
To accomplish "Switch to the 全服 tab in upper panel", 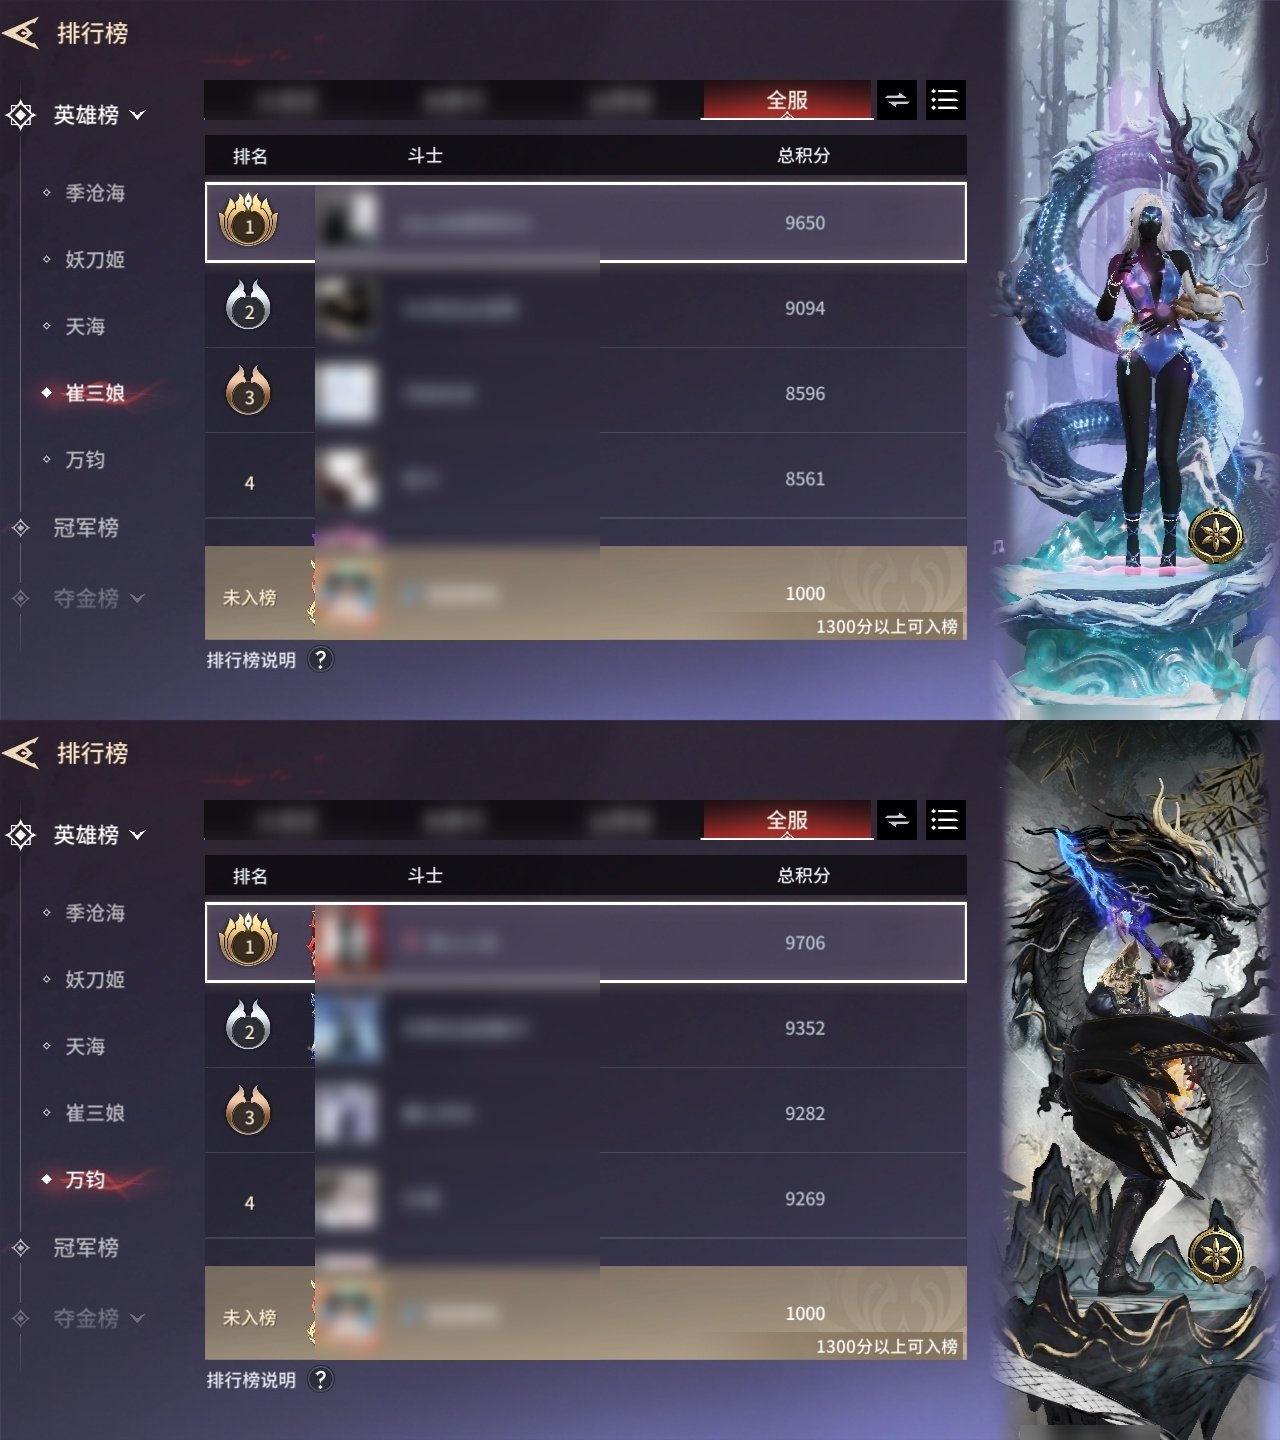I will [x=787, y=100].
